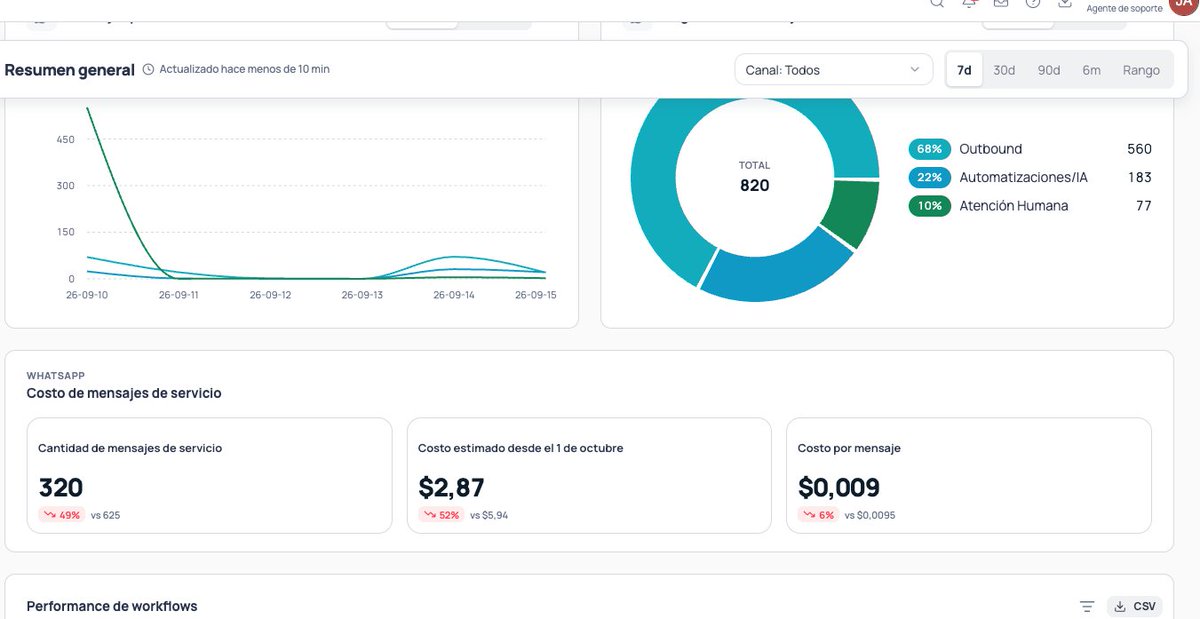Click the vs 625 comparison text
This screenshot has height=619, width=1200.
point(106,515)
